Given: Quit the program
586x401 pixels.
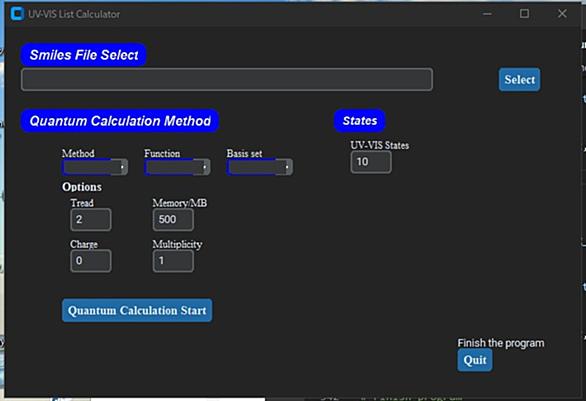Looking at the screenshot, I should 475,360.
